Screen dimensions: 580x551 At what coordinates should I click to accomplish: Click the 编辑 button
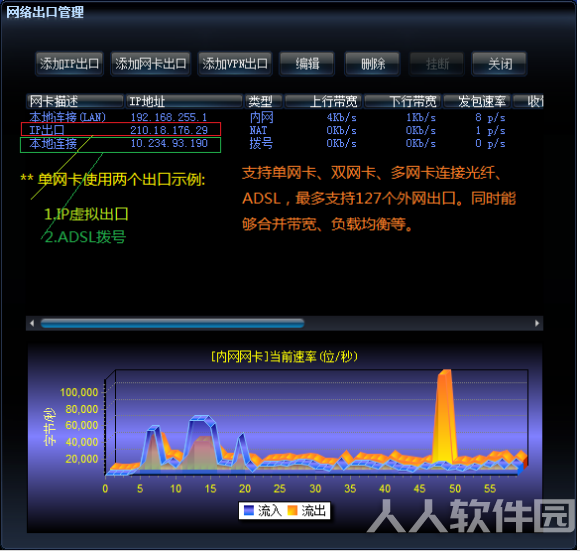click(x=307, y=64)
